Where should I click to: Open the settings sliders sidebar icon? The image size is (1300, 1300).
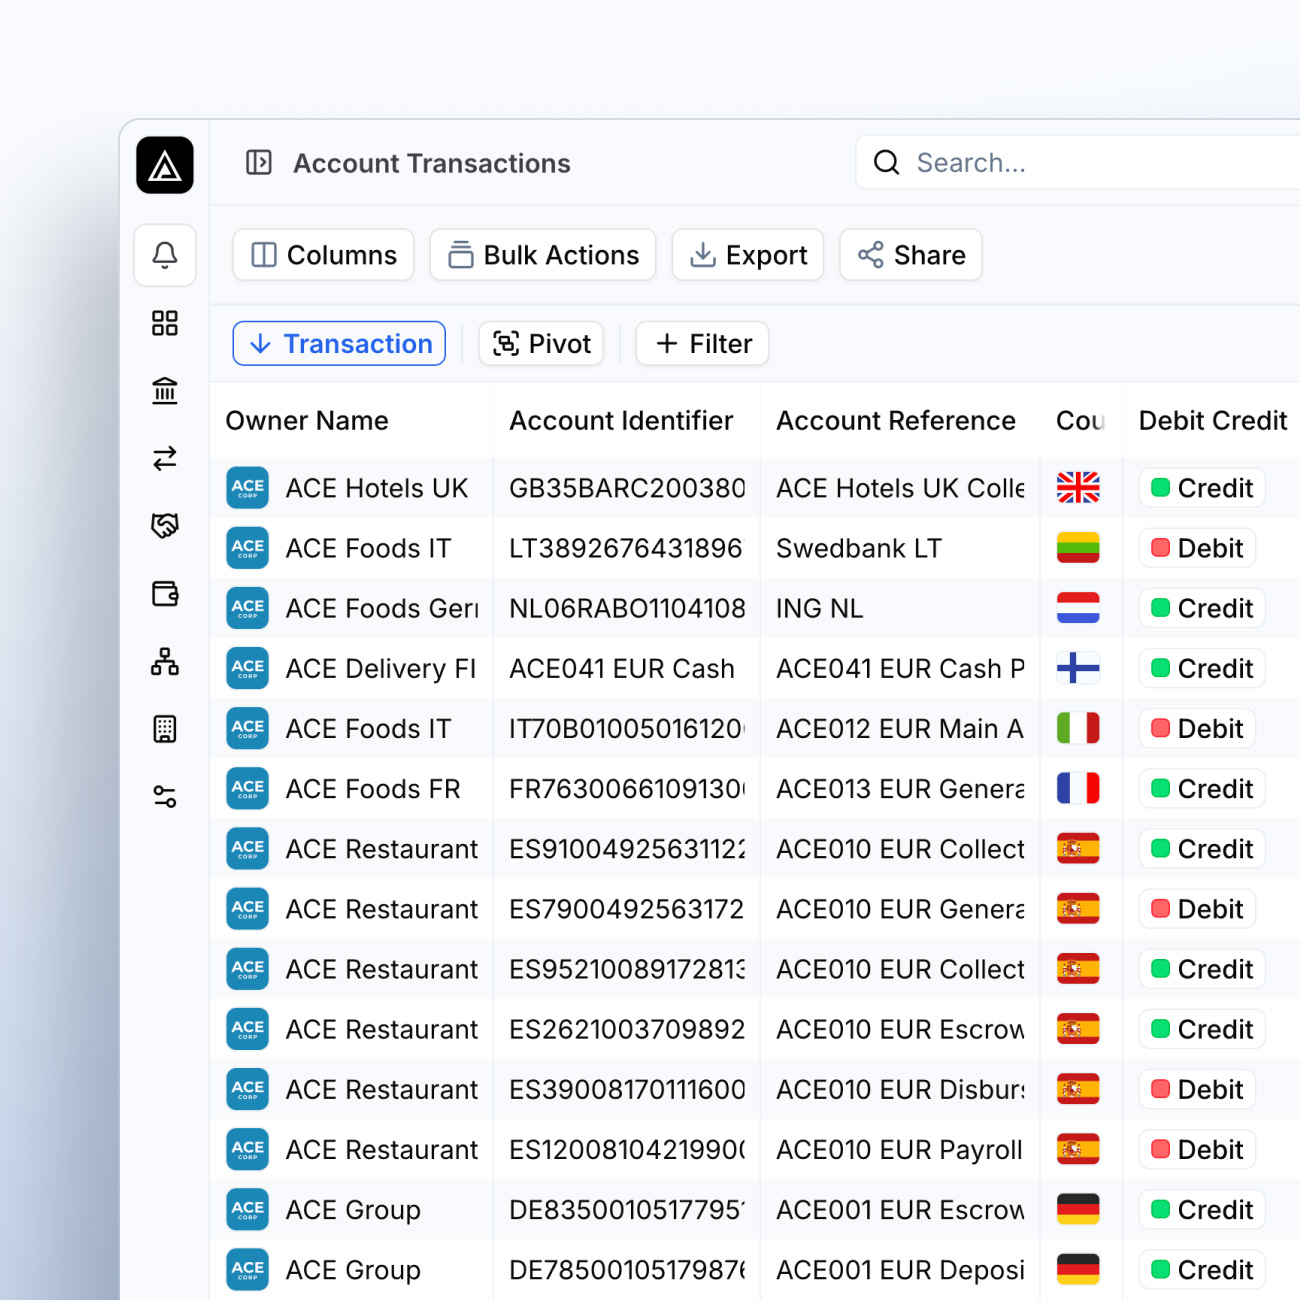(x=165, y=796)
